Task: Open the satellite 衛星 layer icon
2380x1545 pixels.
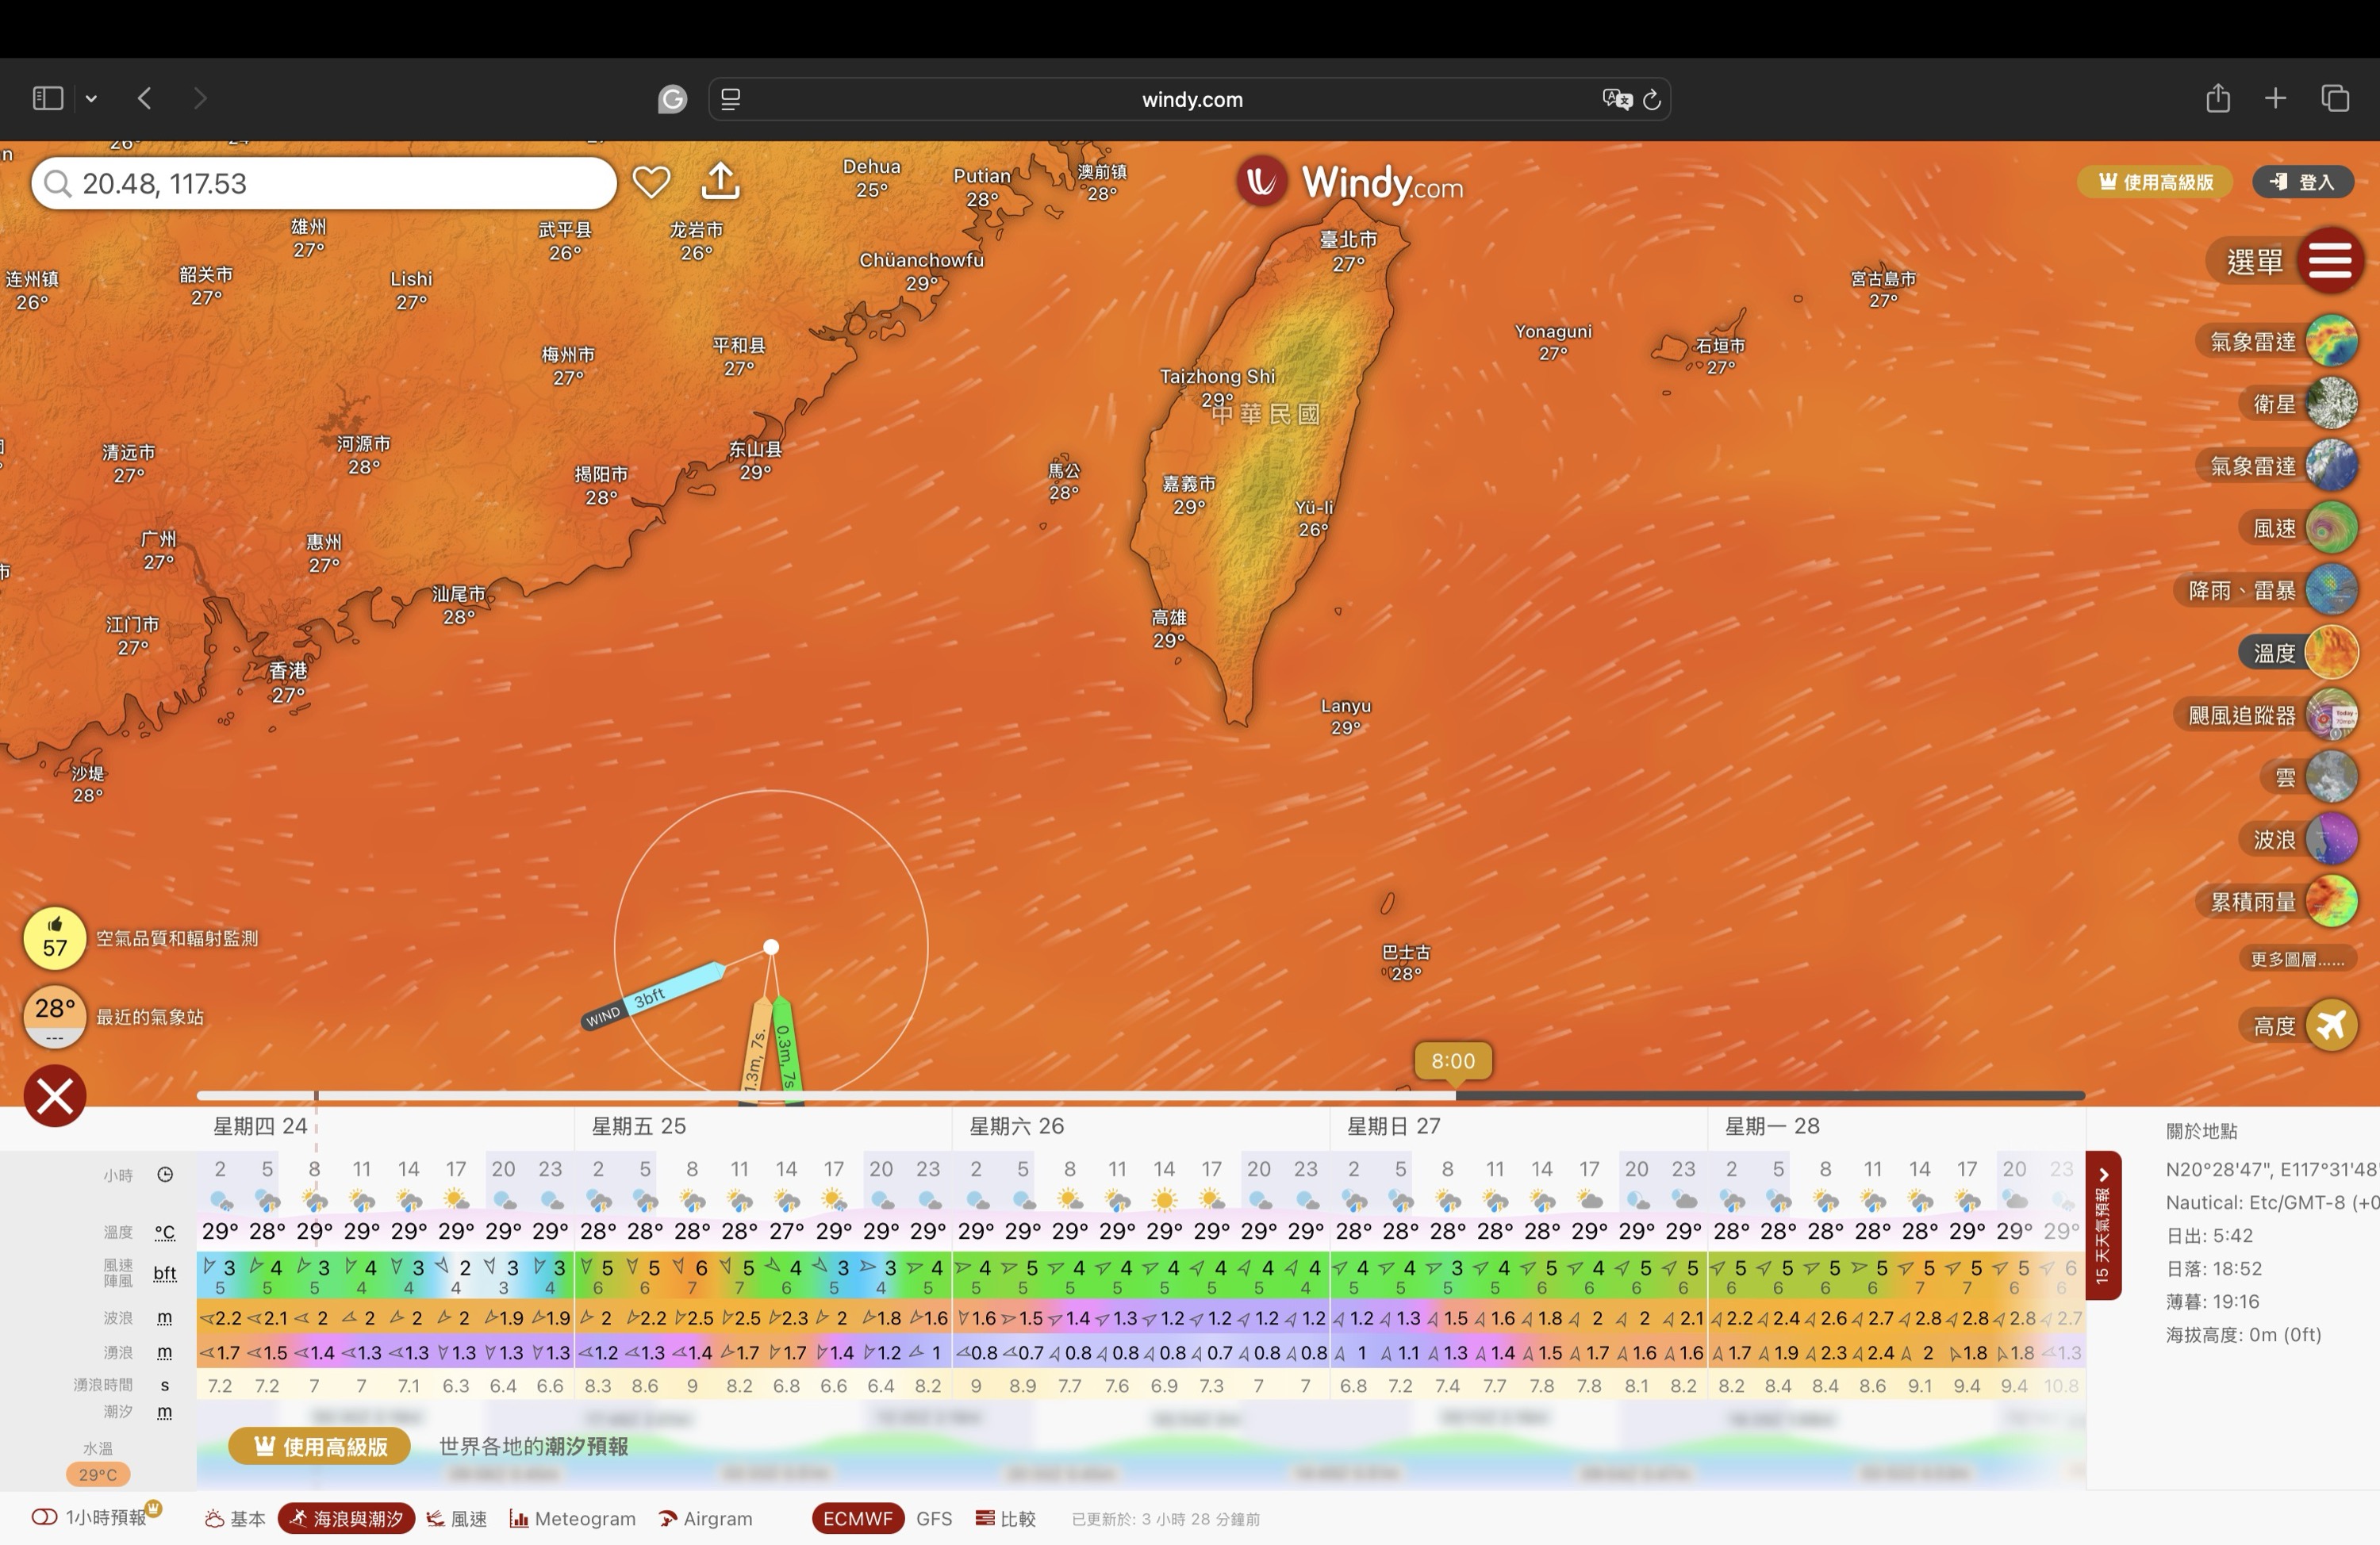Action: pos(2331,404)
